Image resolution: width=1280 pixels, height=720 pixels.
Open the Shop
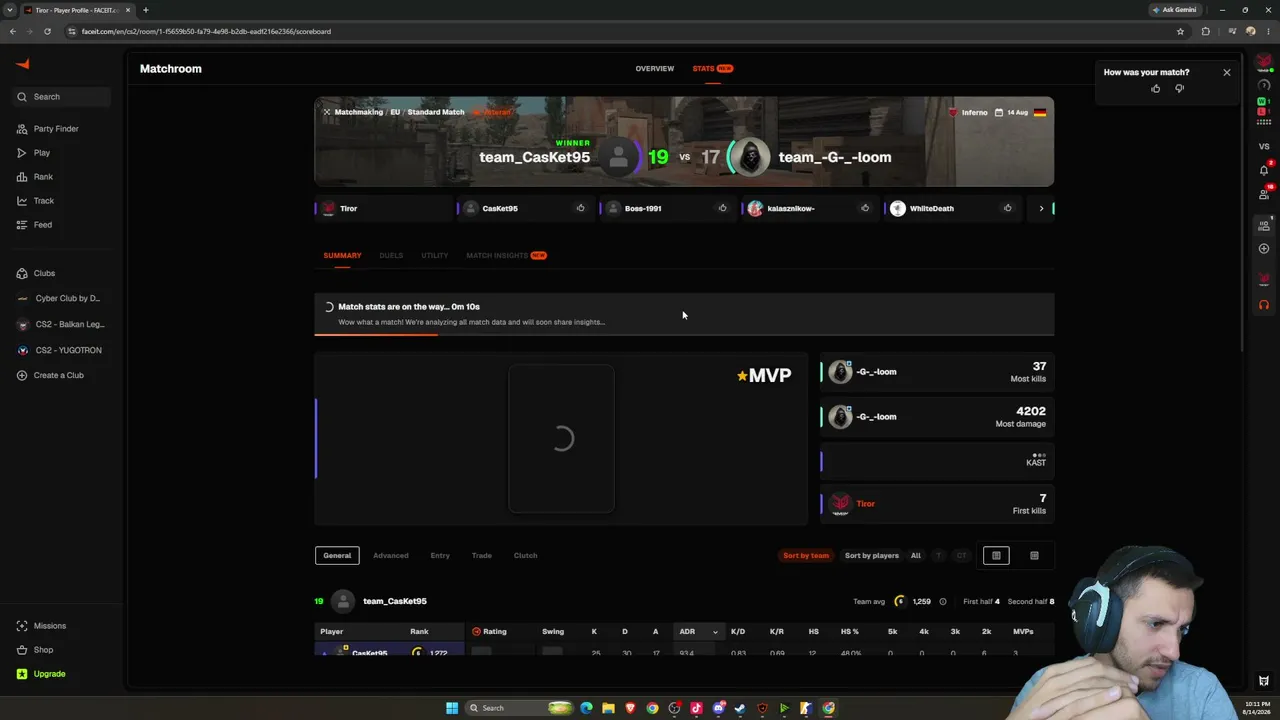pyautogui.click(x=43, y=650)
